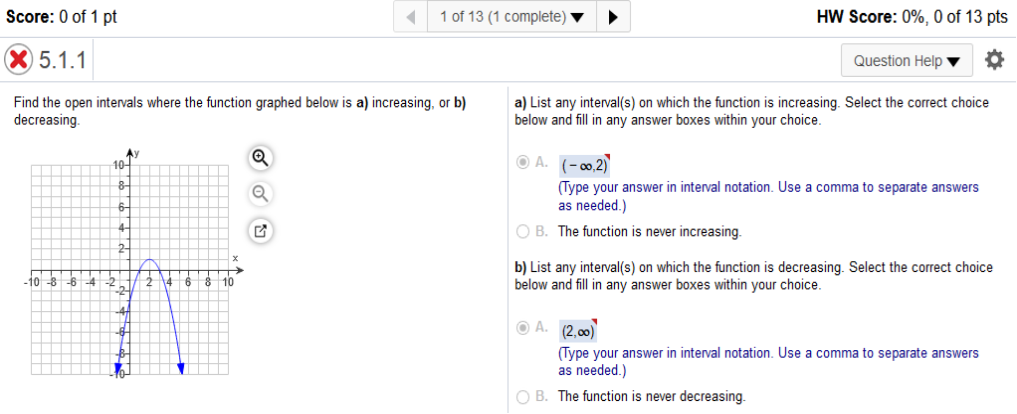Image resolution: width=1017 pixels, height=414 pixels.
Task: Open the settings gear icon
Action: 994,60
